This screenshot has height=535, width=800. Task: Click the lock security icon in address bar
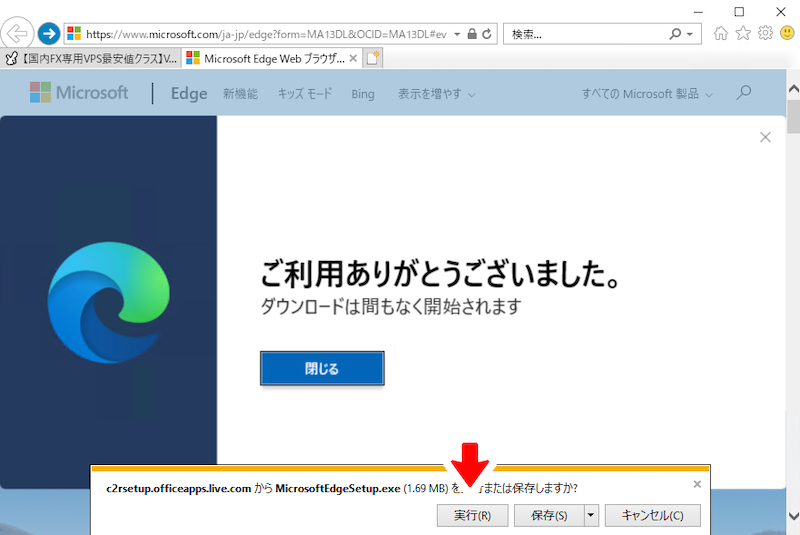[x=472, y=34]
